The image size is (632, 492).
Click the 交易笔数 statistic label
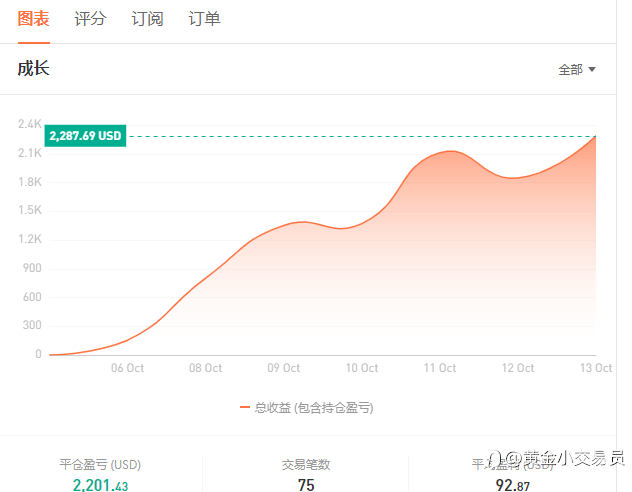point(306,464)
